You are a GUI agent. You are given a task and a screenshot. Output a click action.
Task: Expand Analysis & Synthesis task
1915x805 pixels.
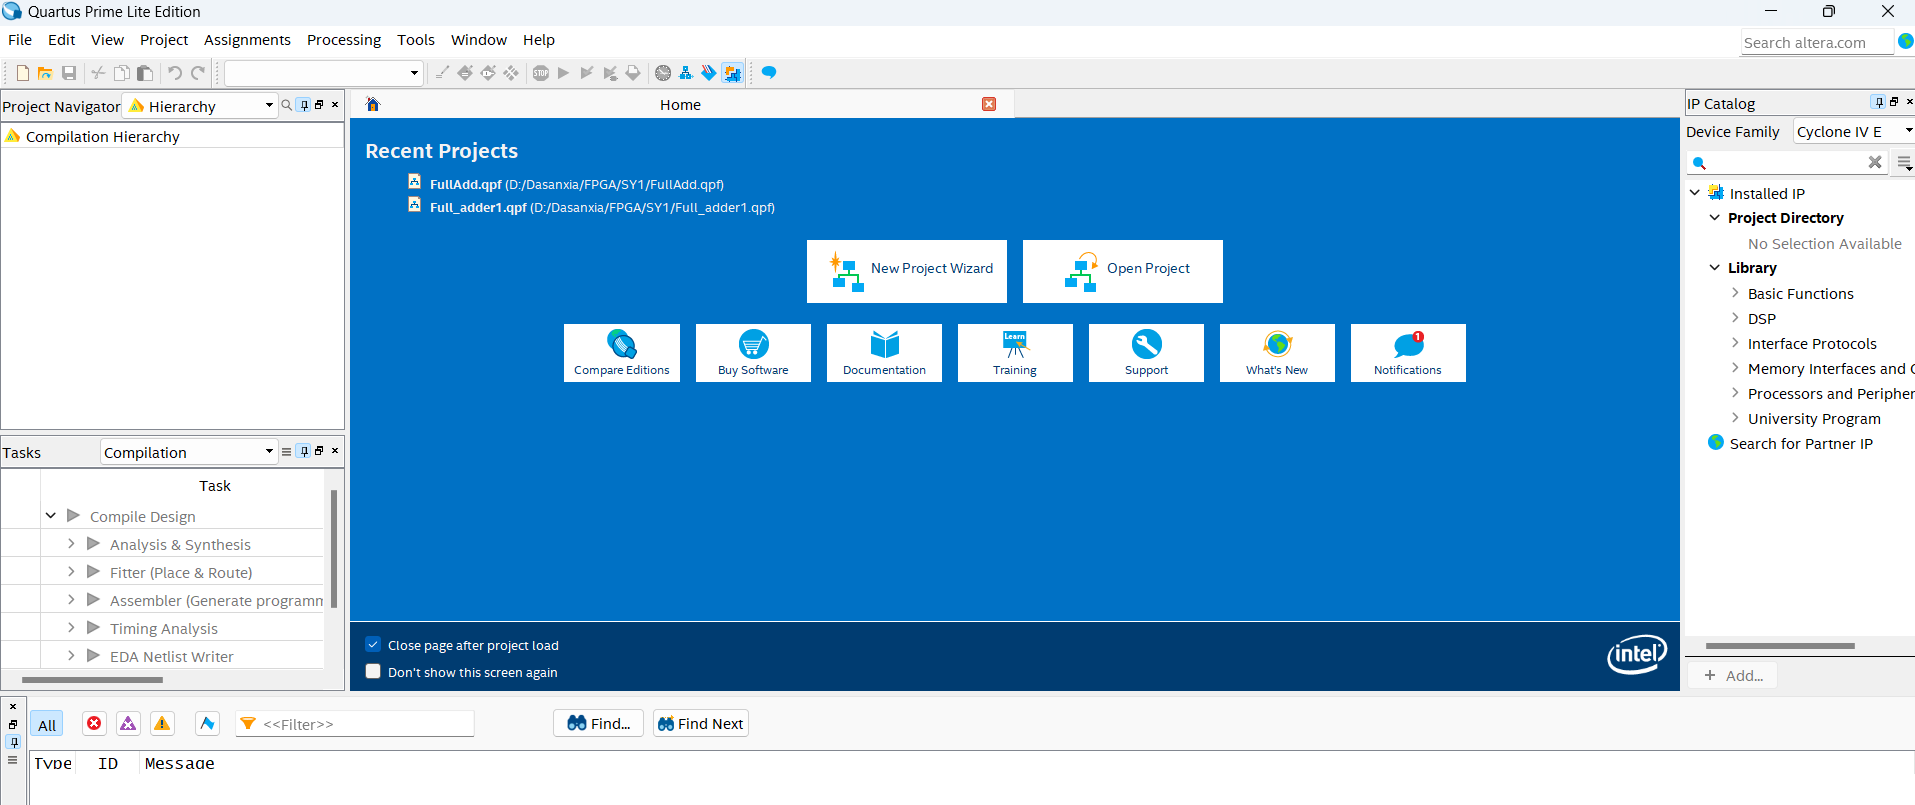tap(71, 544)
